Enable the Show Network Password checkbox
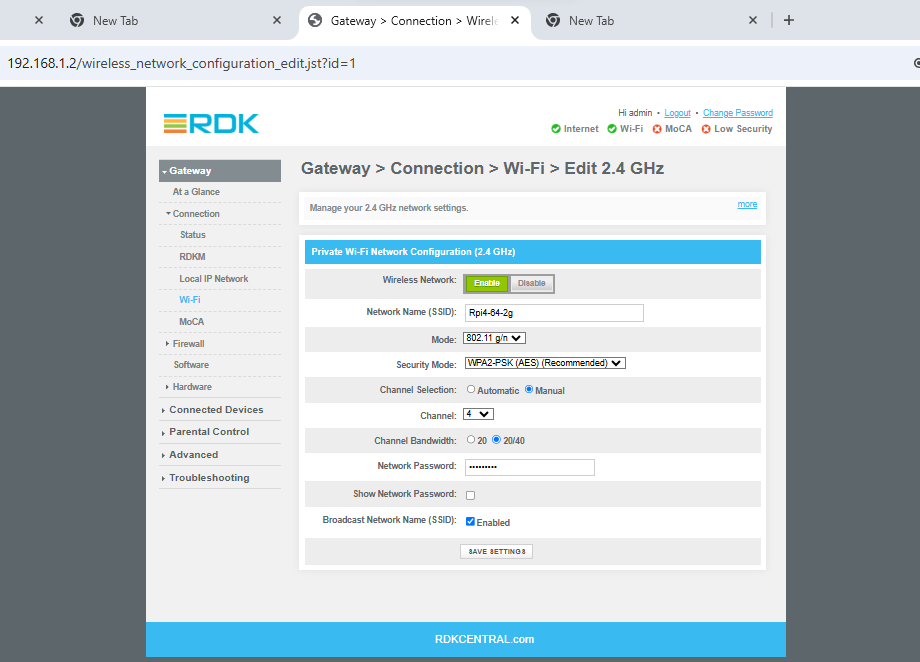This screenshot has width=920, height=662. [471, 495]
